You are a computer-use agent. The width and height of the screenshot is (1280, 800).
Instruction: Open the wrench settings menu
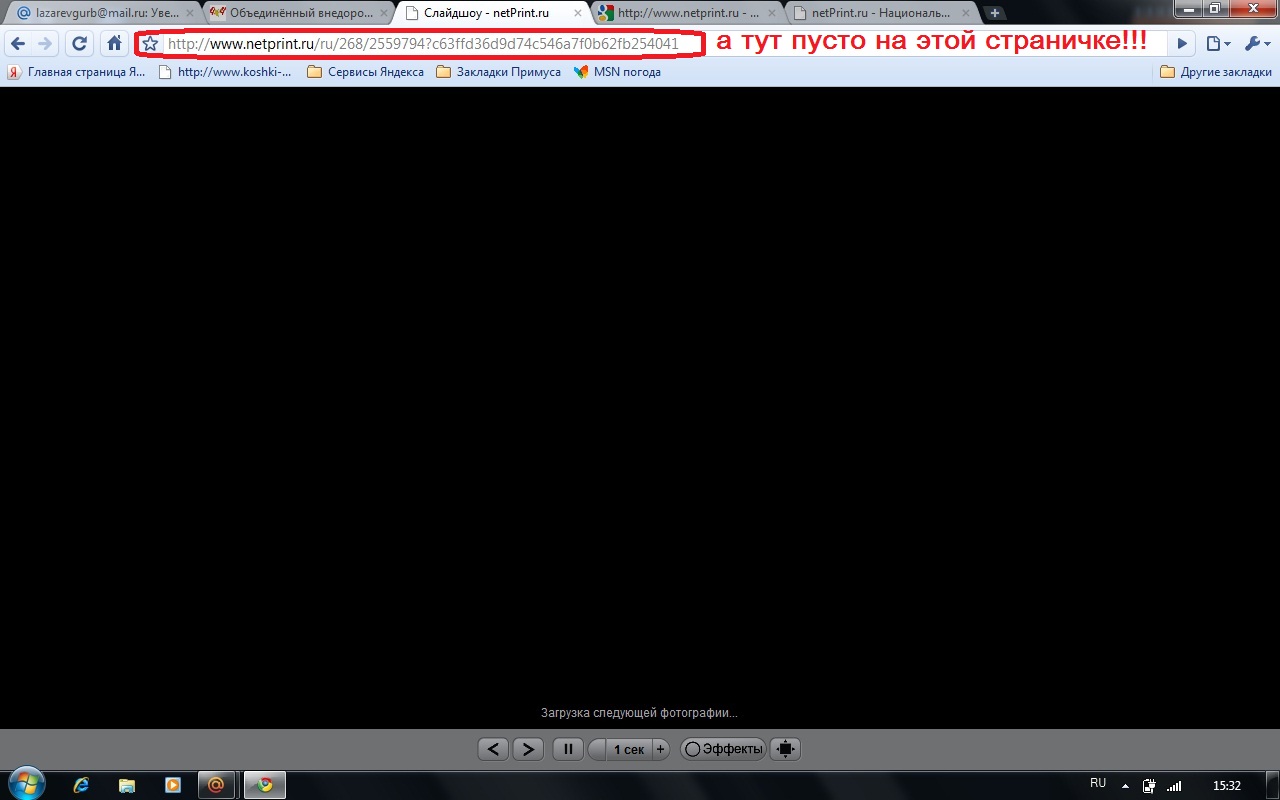1256,44
